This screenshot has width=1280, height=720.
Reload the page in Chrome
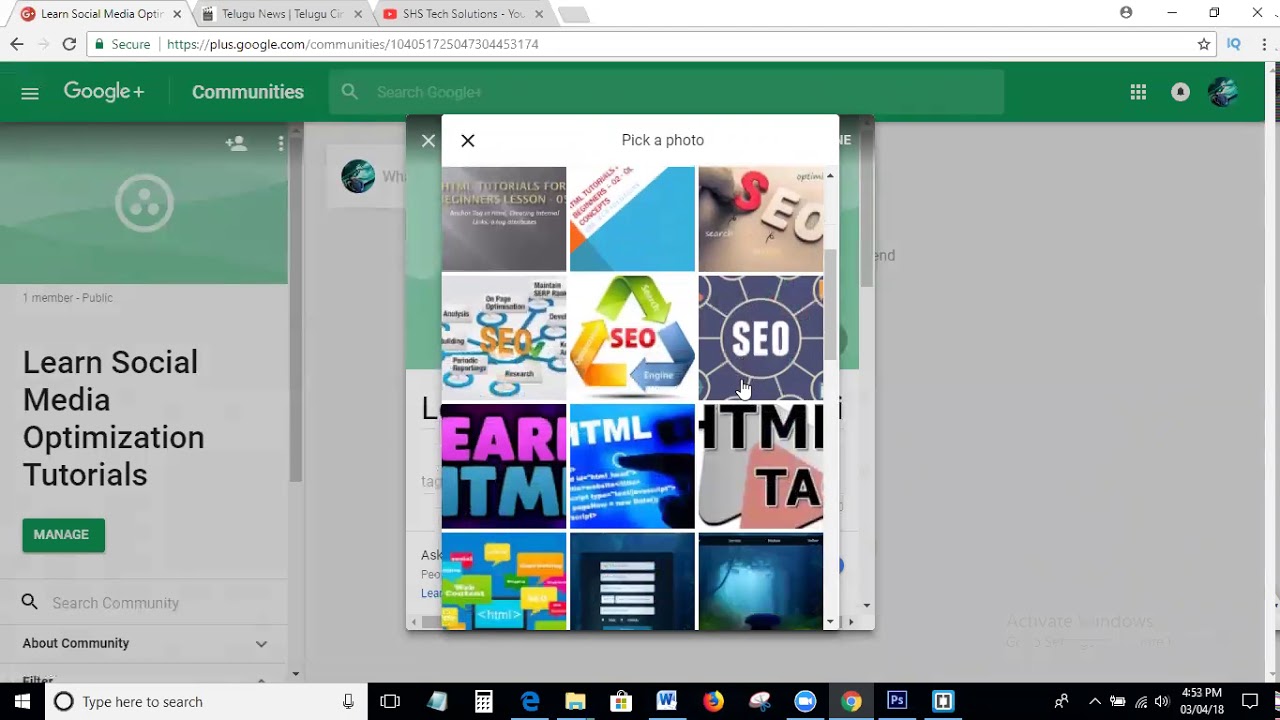click(x=69, y=44)
